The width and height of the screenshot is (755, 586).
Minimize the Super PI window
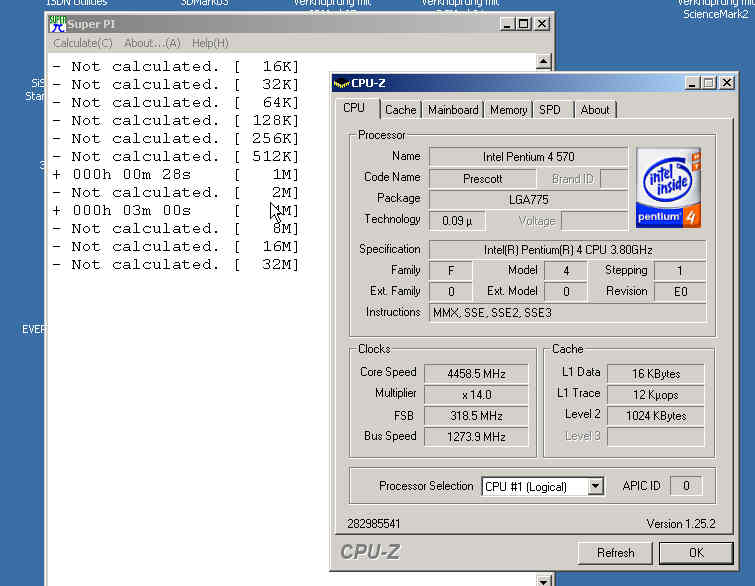click(507, 24)
